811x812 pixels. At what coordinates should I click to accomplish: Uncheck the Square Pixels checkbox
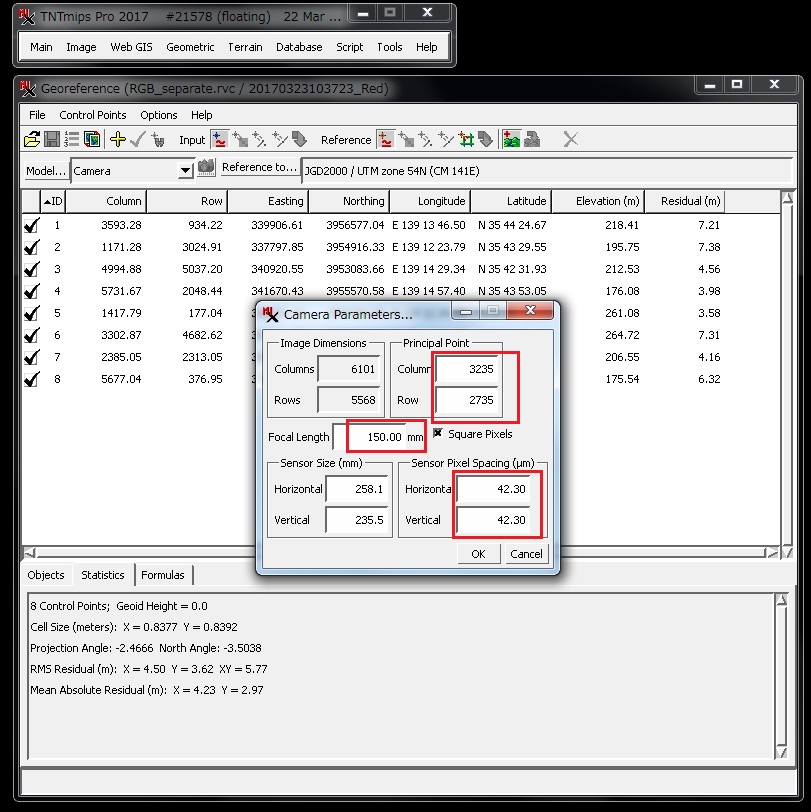coord(438,434)
